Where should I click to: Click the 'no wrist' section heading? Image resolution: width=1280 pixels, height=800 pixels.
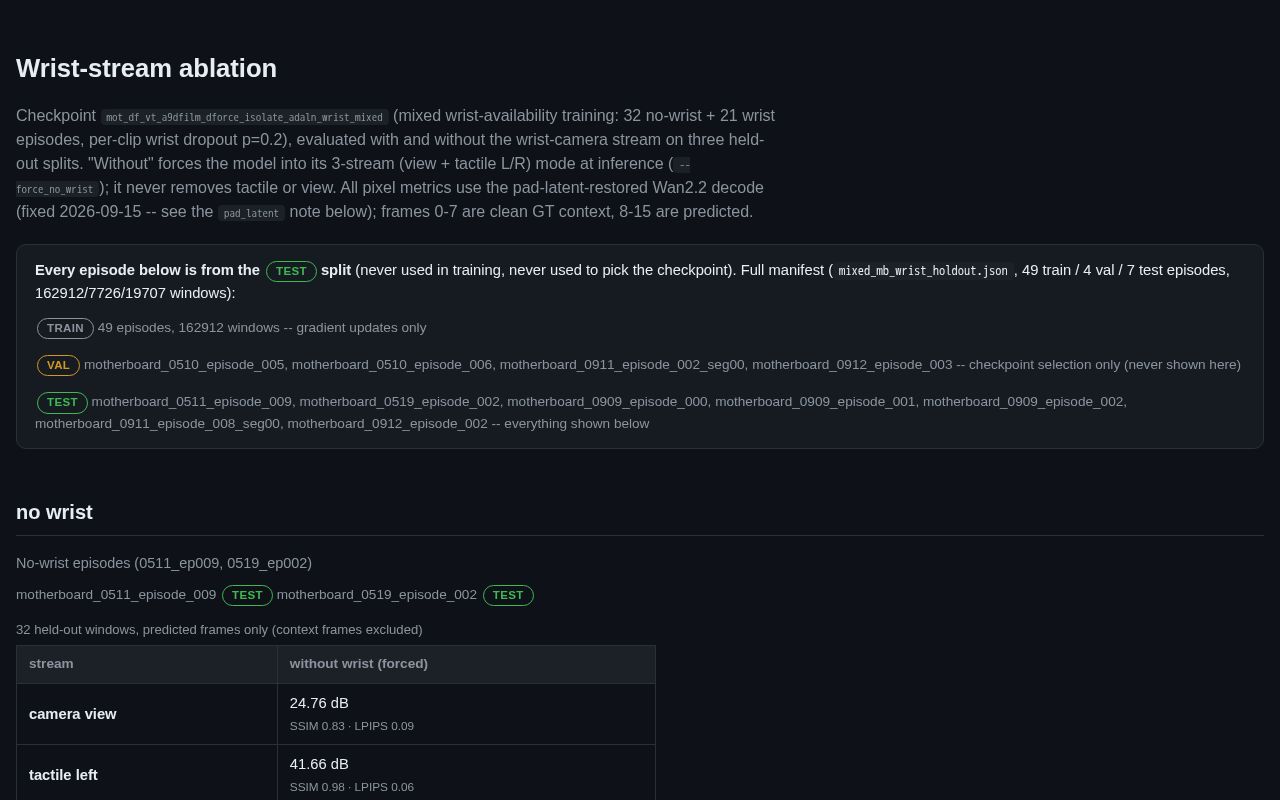pos(54,512)
